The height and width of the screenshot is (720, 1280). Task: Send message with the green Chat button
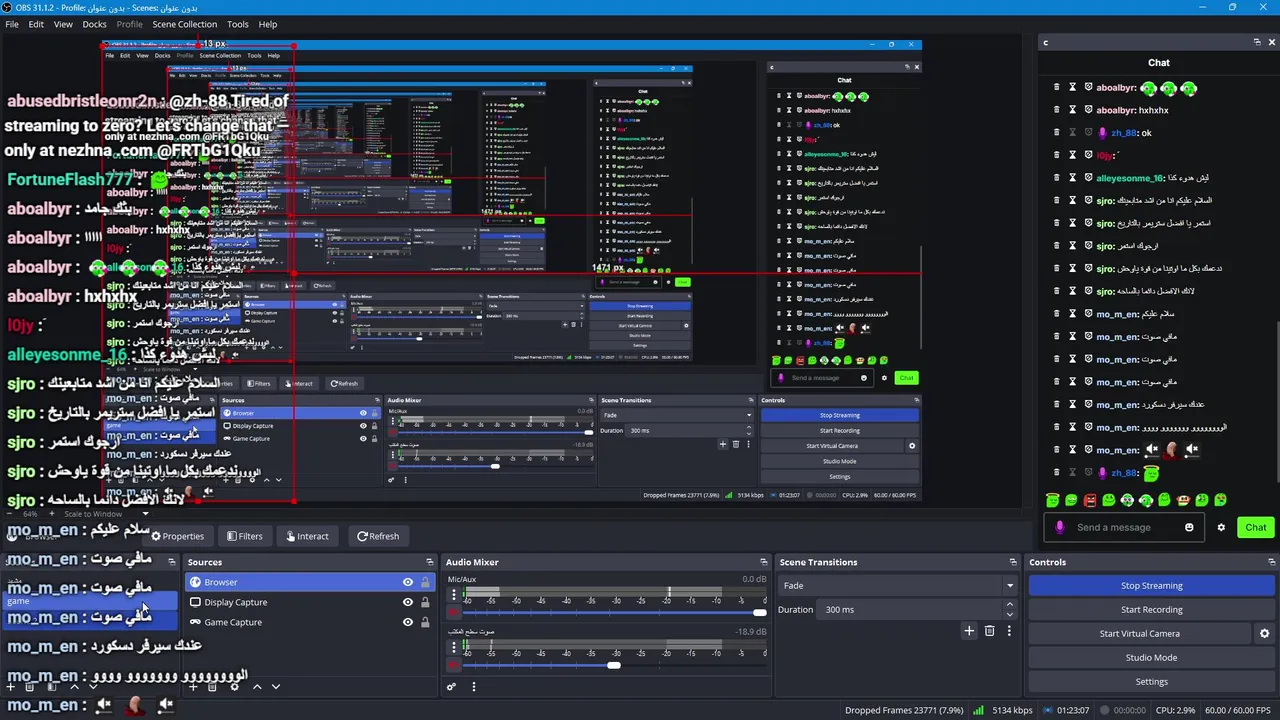click(1256, 528)
